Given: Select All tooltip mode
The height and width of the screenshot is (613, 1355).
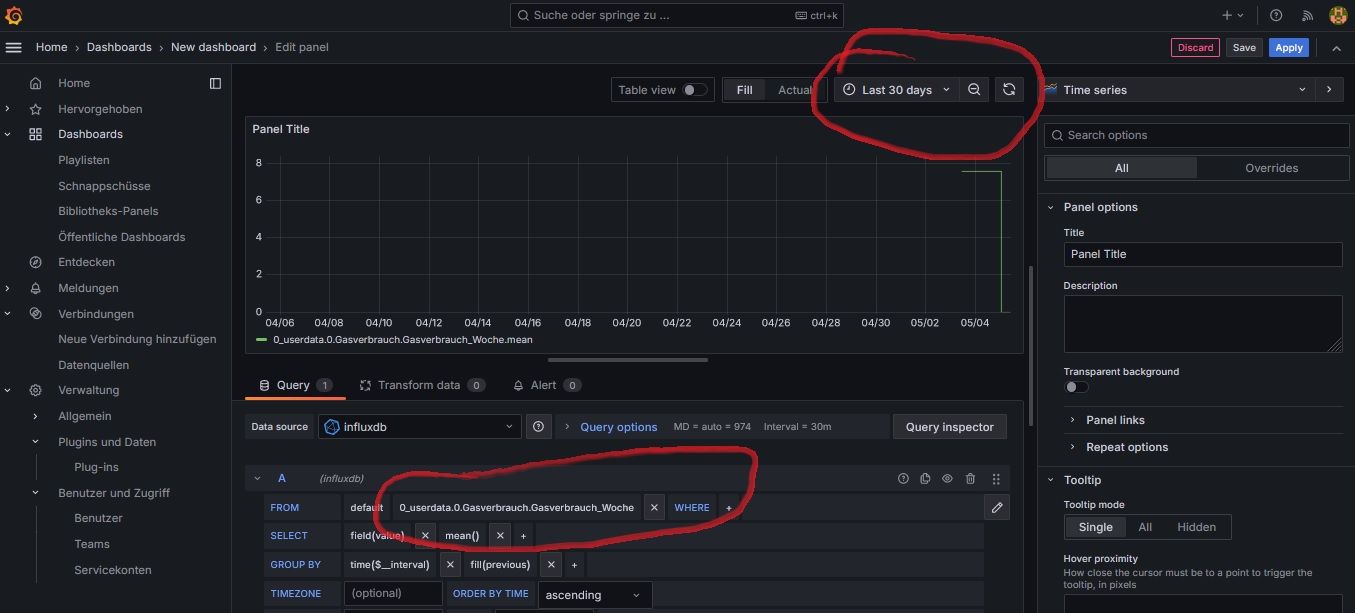Looking at the screenshot, I should [x=1145, y=527].
